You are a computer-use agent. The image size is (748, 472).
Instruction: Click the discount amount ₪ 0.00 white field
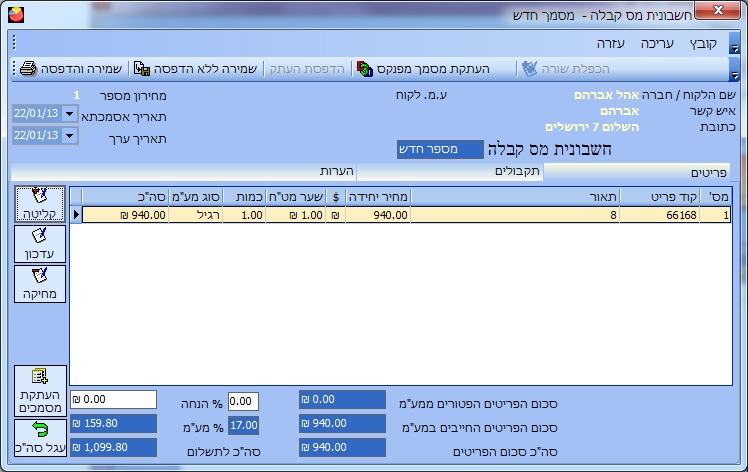tap(114, 399)
